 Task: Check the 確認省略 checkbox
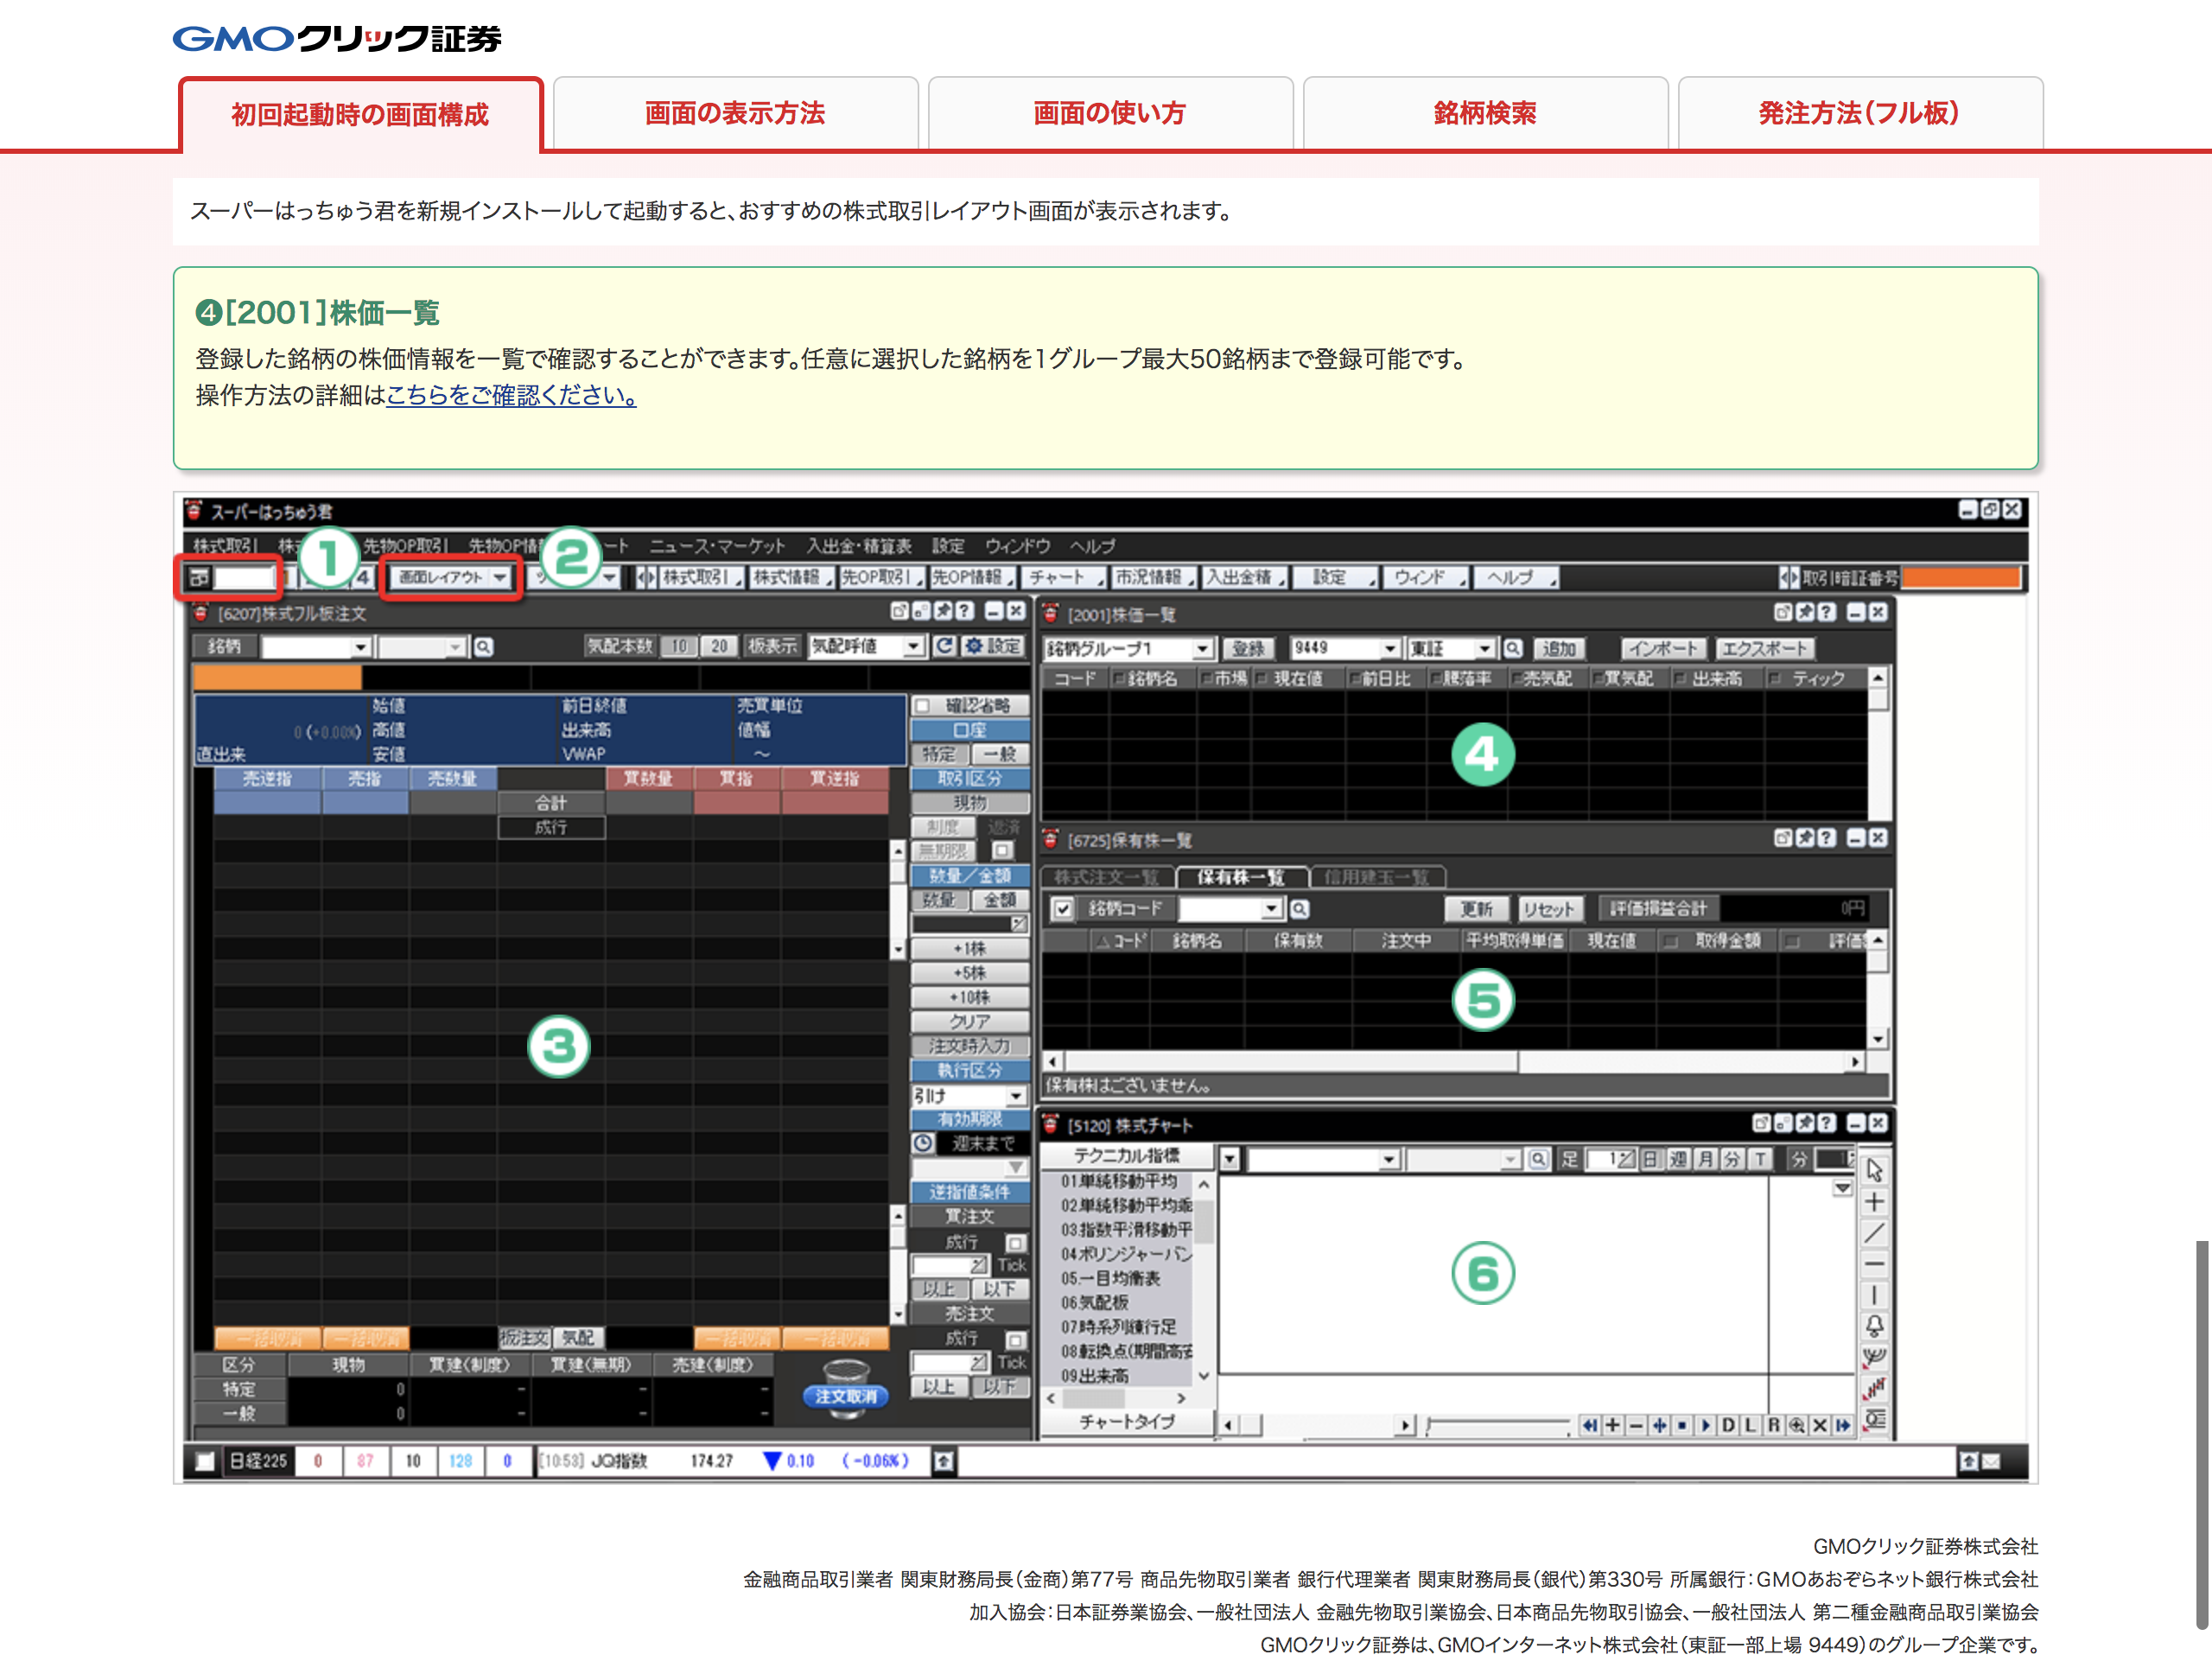[923, 706]
